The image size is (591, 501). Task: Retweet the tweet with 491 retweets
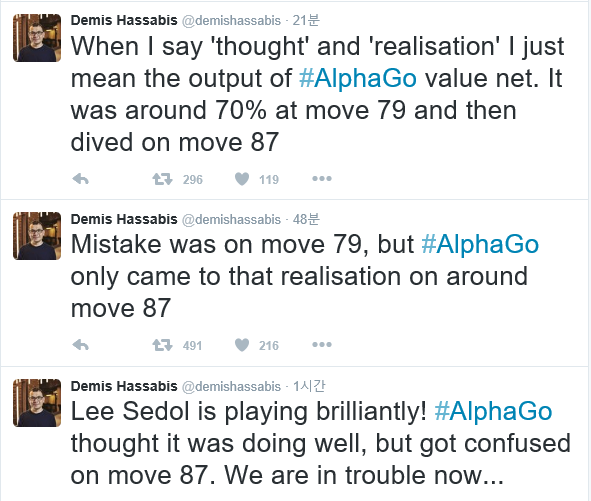[x=162, y=345]
